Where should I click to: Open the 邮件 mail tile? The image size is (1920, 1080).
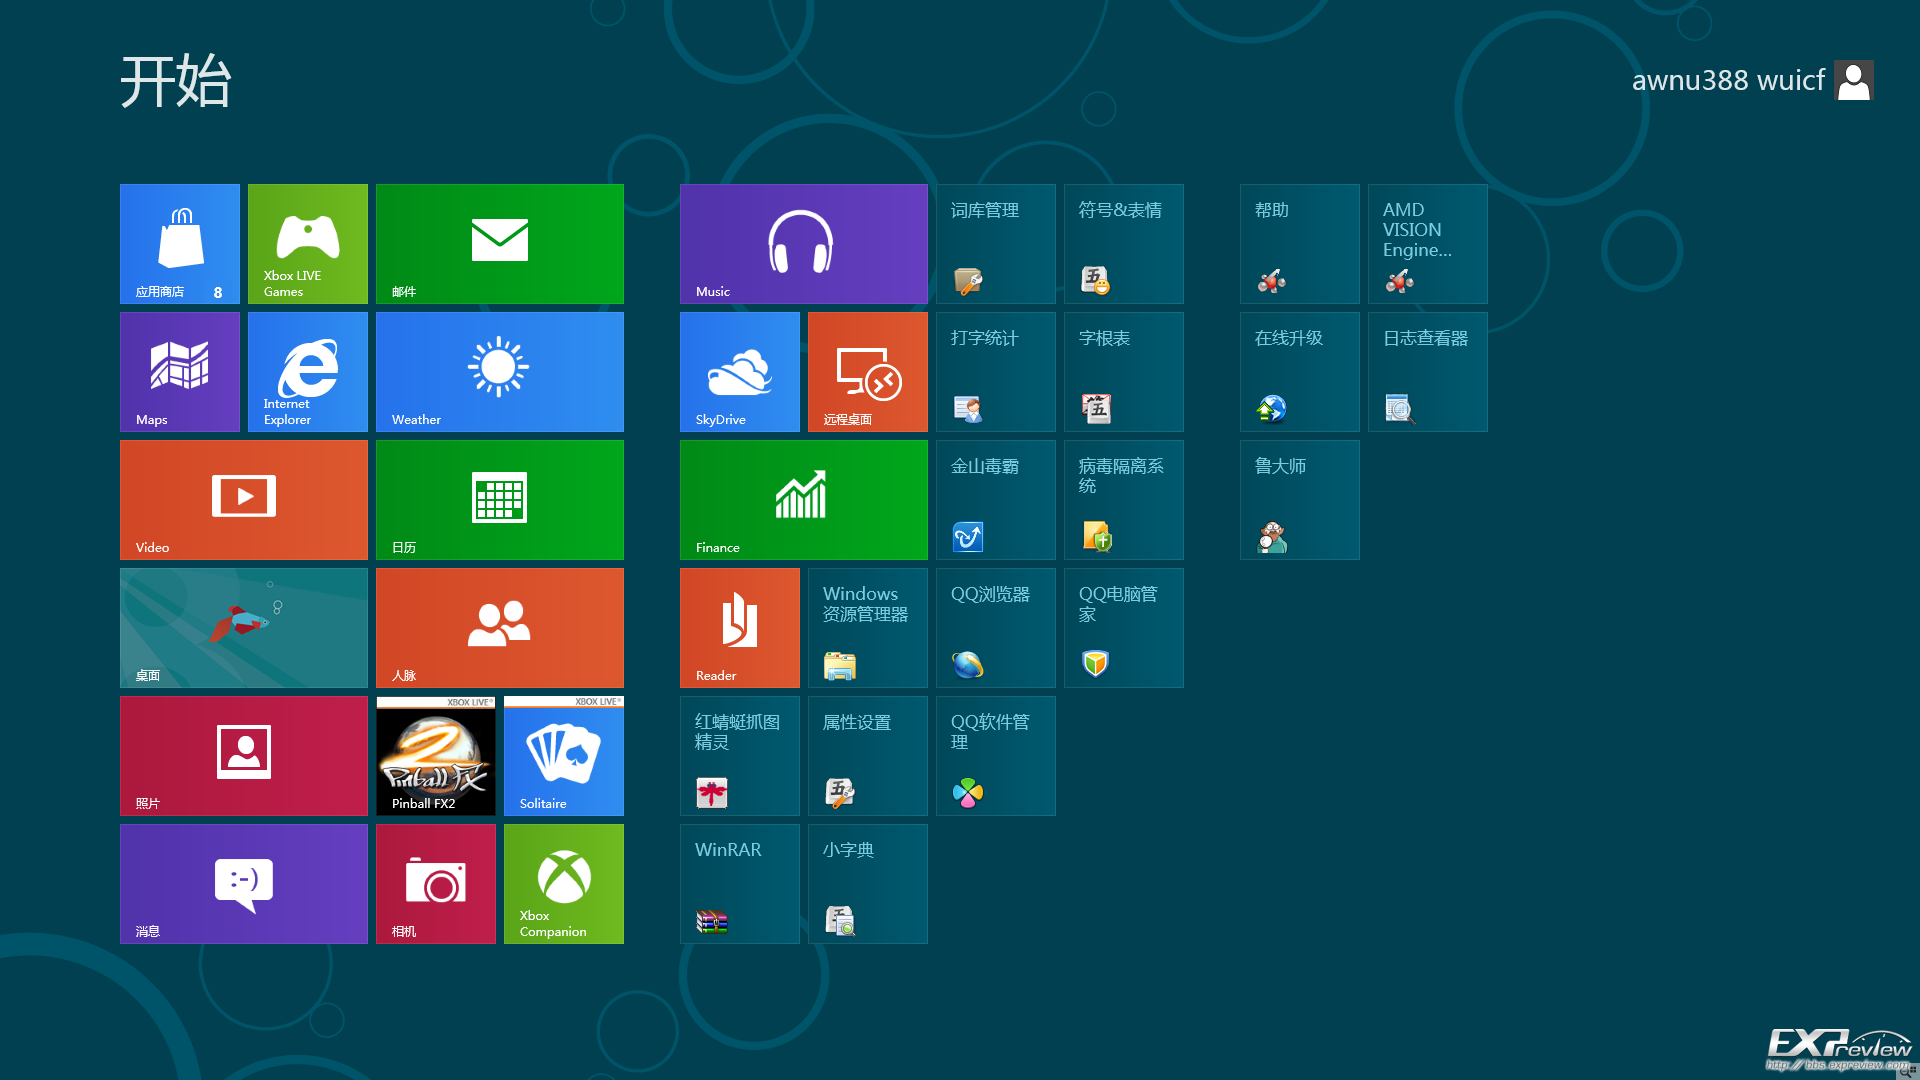click(500, 244)
